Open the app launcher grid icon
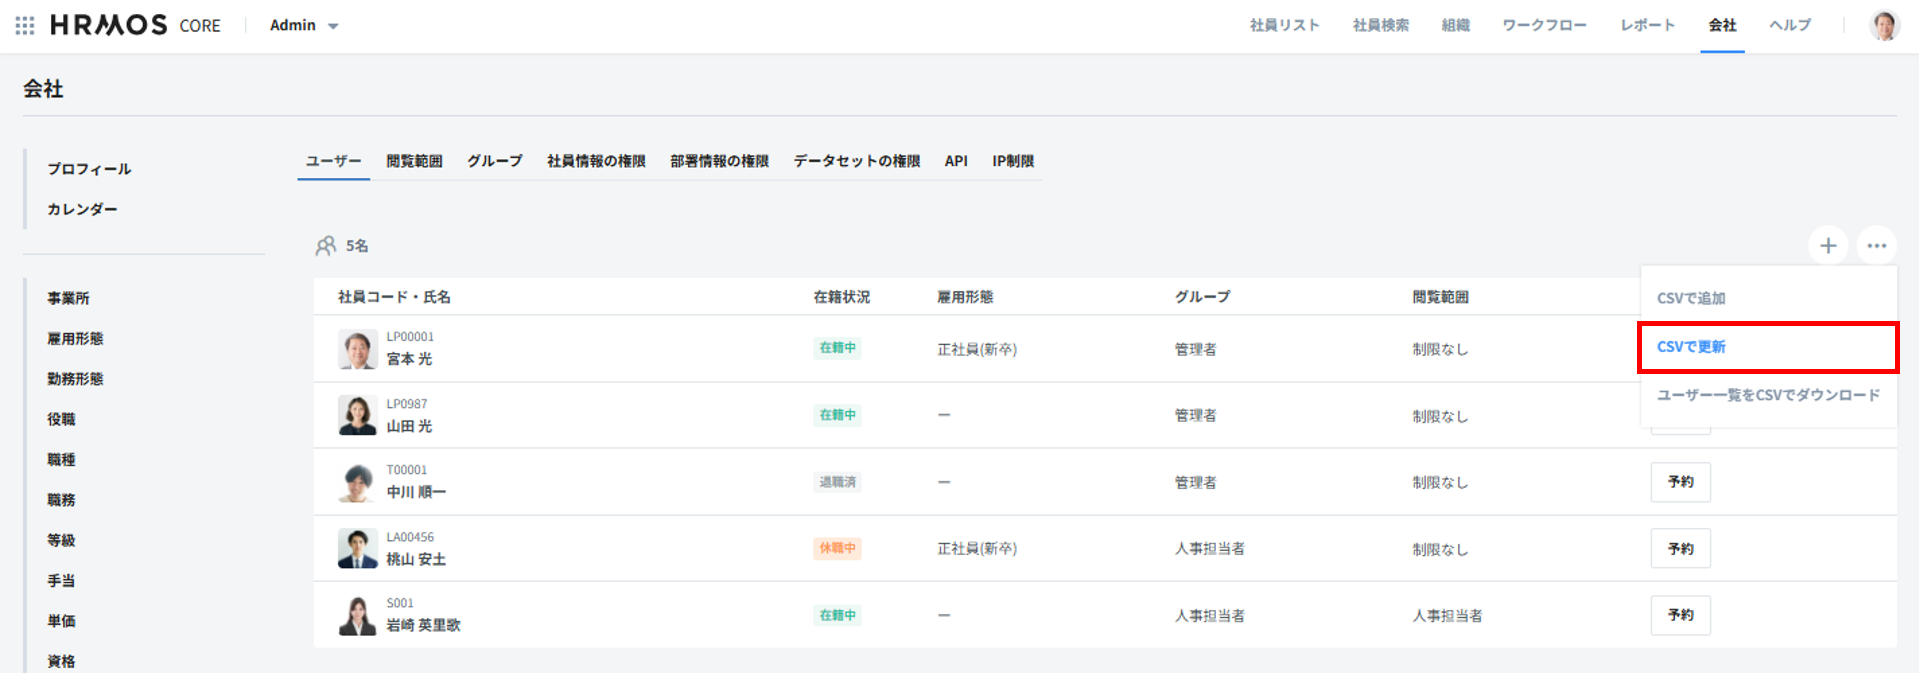1919x673 pixels. 25,25
